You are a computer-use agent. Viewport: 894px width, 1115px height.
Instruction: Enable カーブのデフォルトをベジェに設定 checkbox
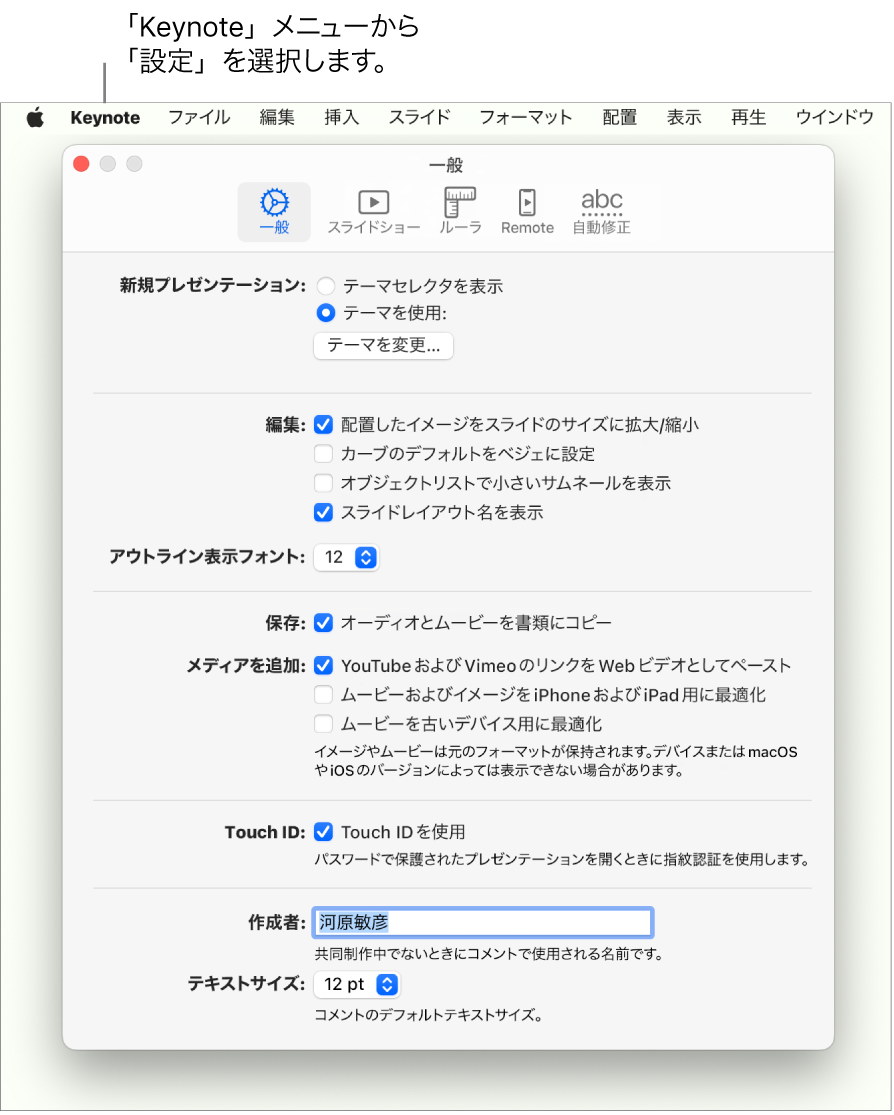[x=324, y=454]
